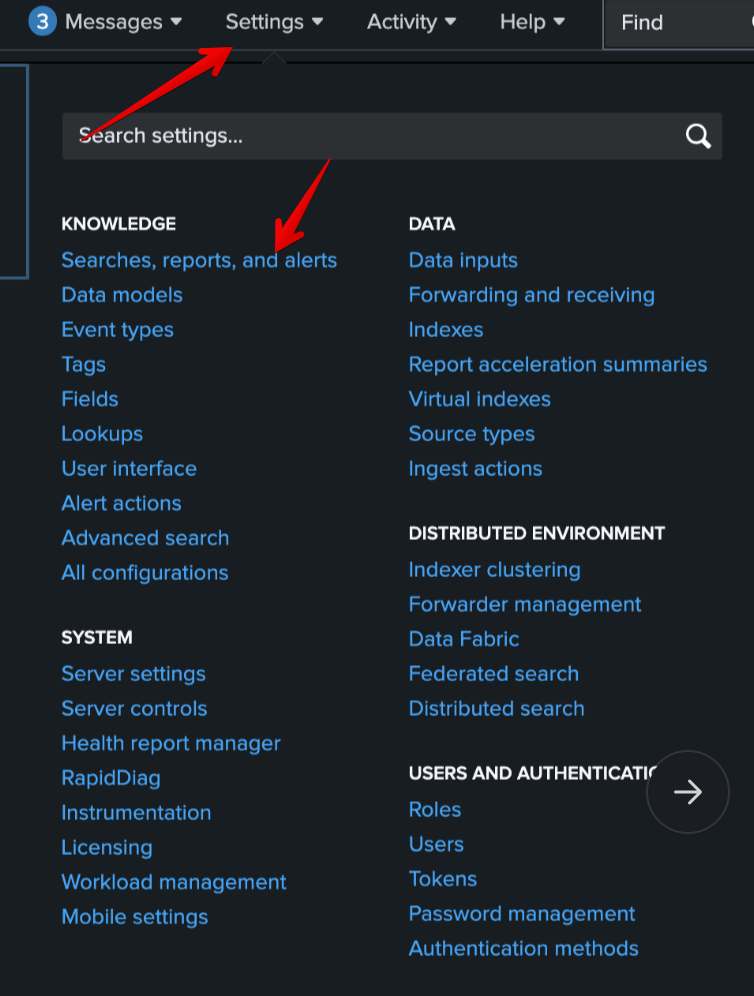
Task: Open Licensing page
Action: 107,847
